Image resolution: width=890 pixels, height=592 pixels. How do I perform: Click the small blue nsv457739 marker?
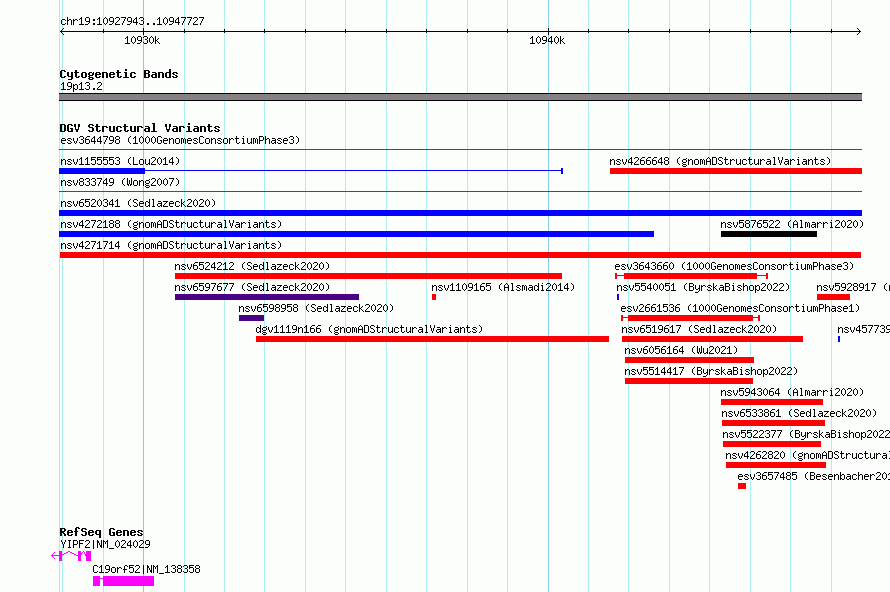coord(839,339)
